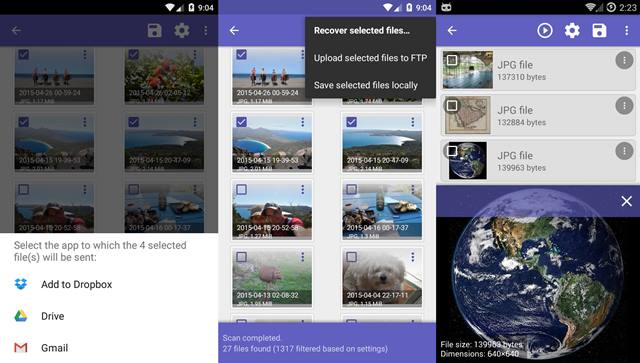Choose Gmail to send files
This screenshot has height=363, width=640.
[55, 348]
